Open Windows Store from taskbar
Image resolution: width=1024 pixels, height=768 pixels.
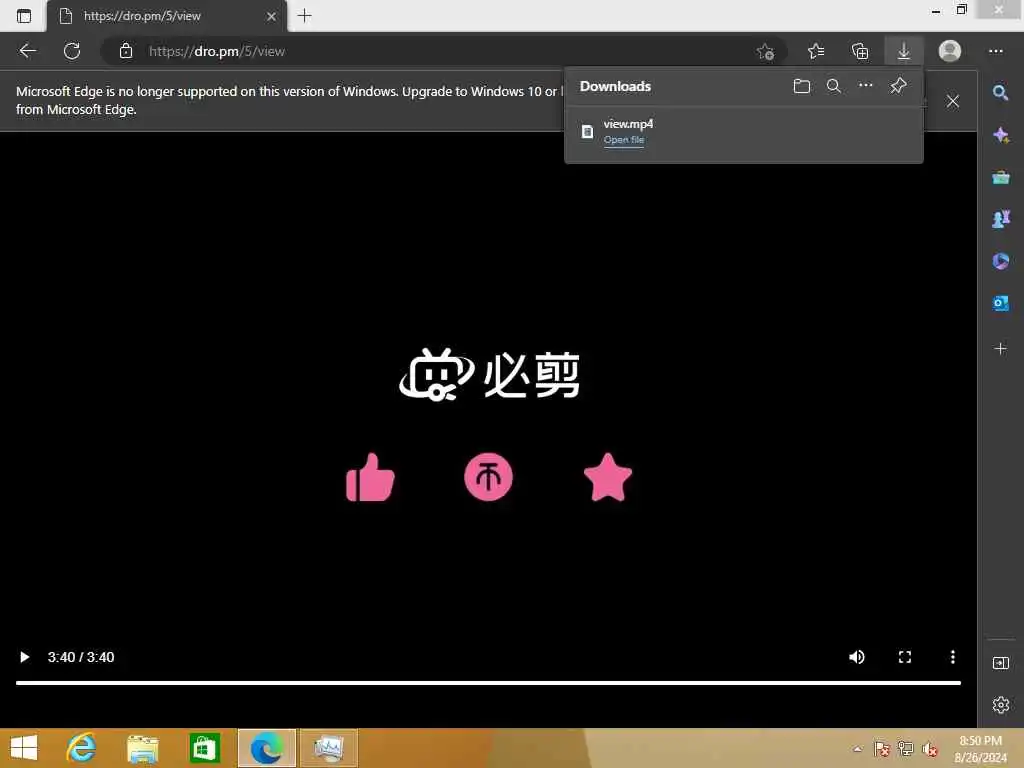tap(204, 748)
